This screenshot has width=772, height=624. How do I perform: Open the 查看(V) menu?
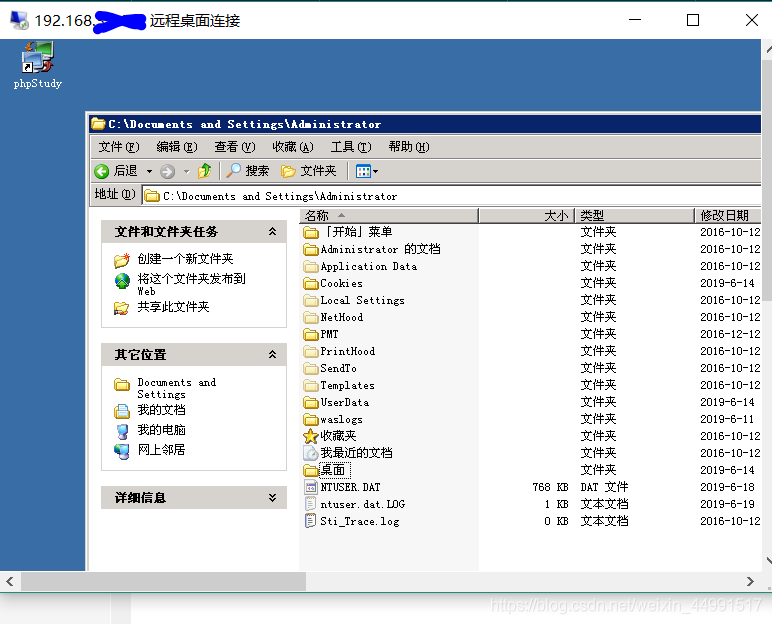click(235, 147)
